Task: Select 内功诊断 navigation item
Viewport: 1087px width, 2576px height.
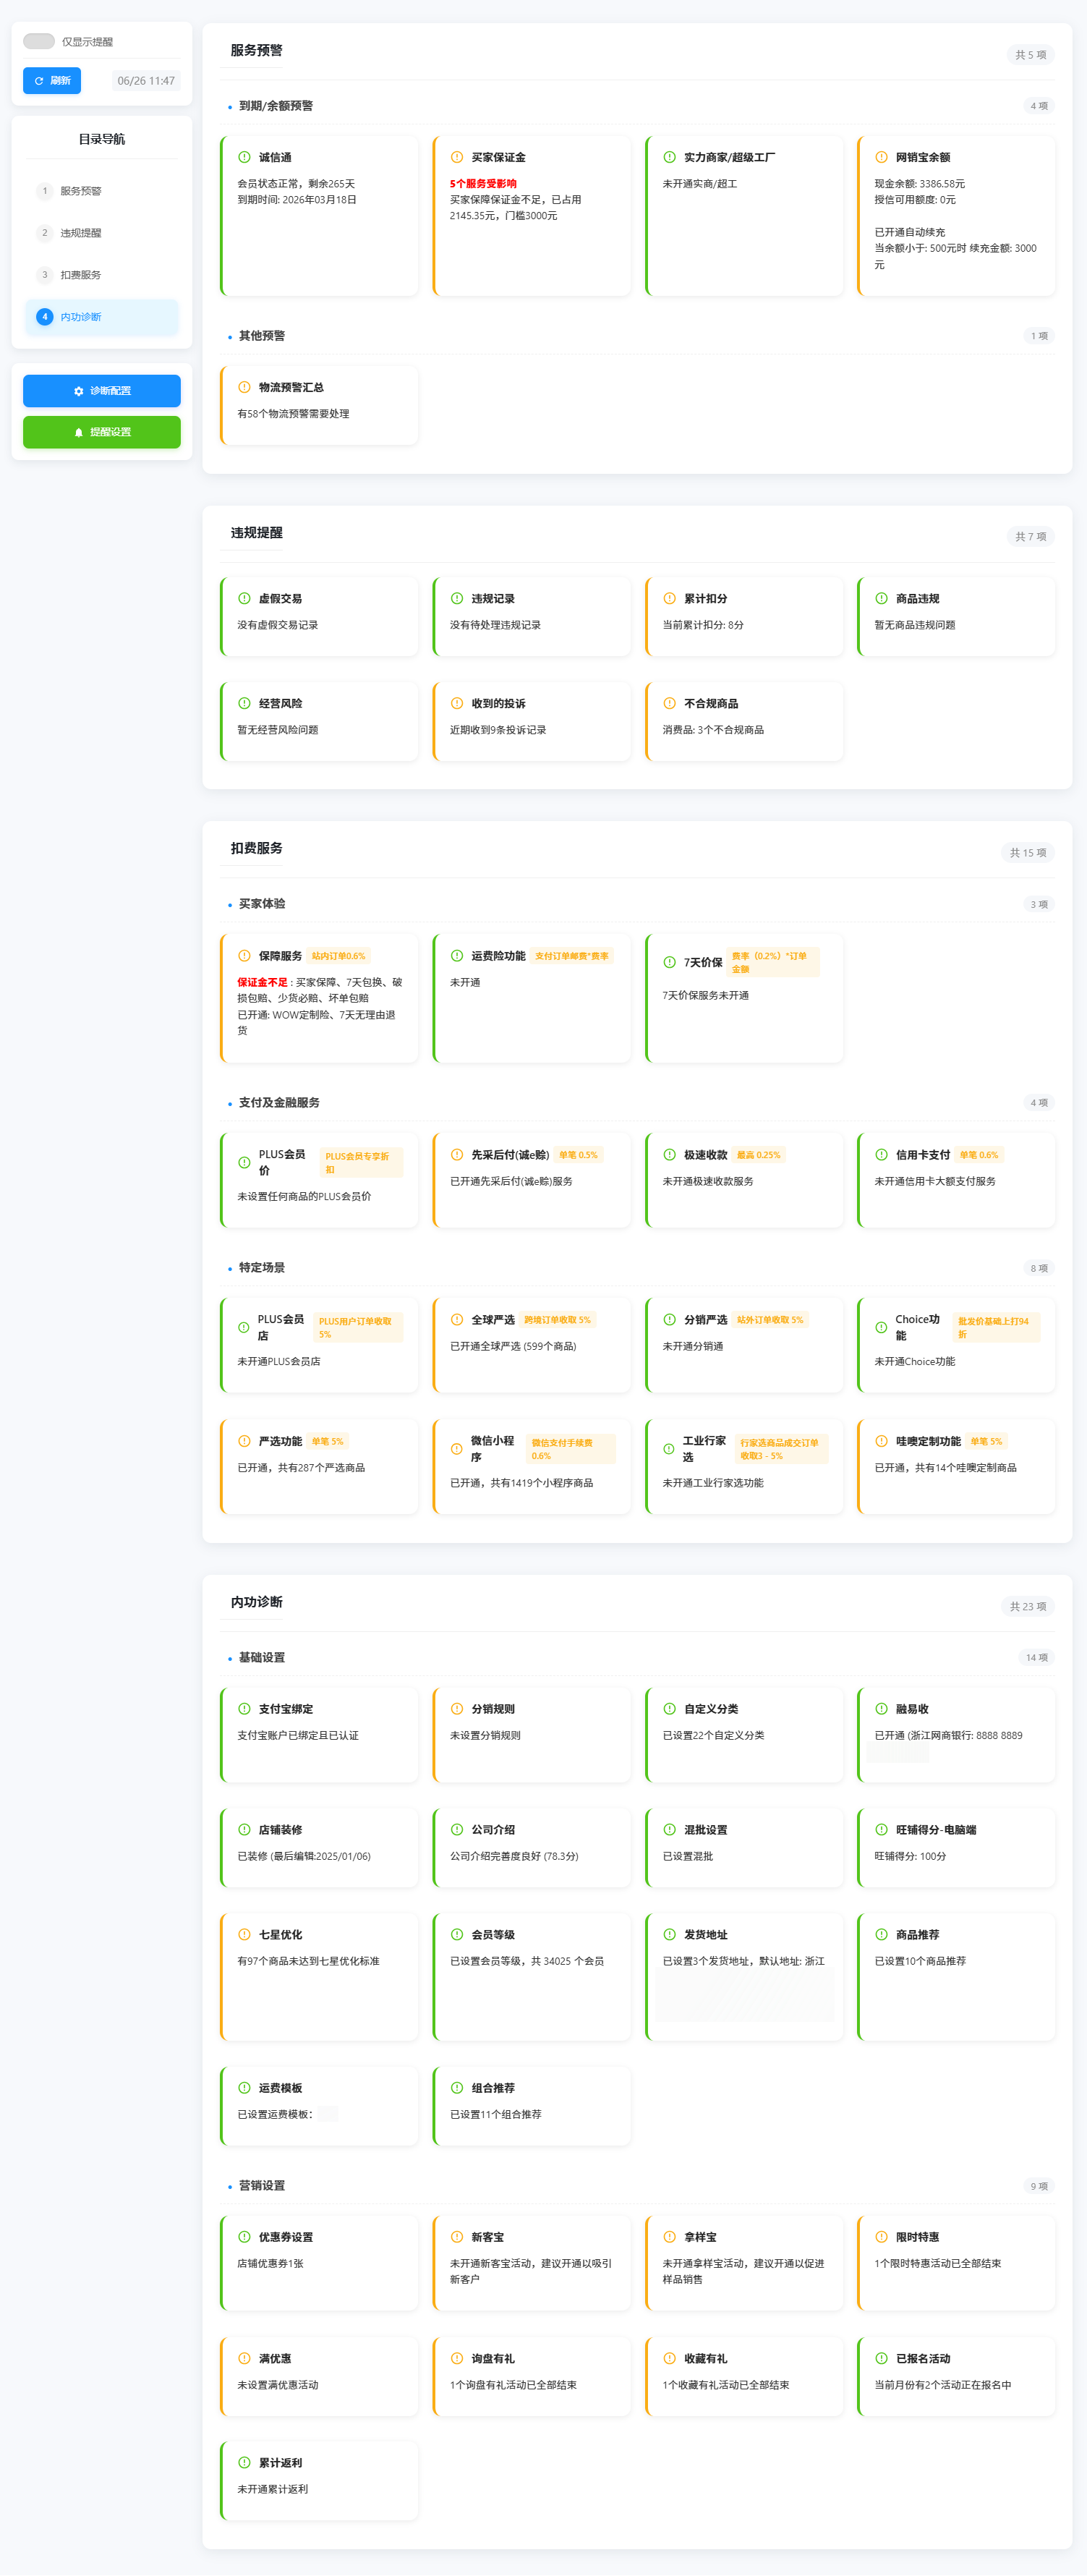Action: click(x=80, y=317)
